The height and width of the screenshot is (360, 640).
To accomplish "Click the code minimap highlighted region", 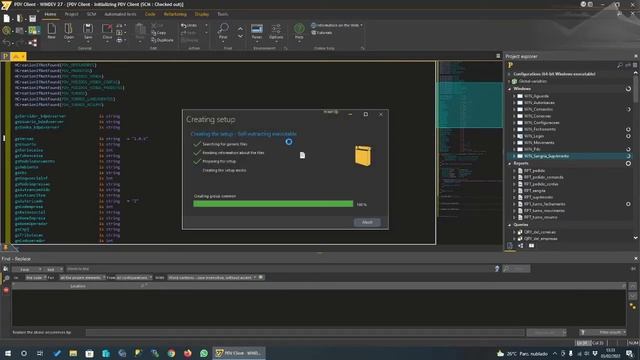I will point(470,105).
